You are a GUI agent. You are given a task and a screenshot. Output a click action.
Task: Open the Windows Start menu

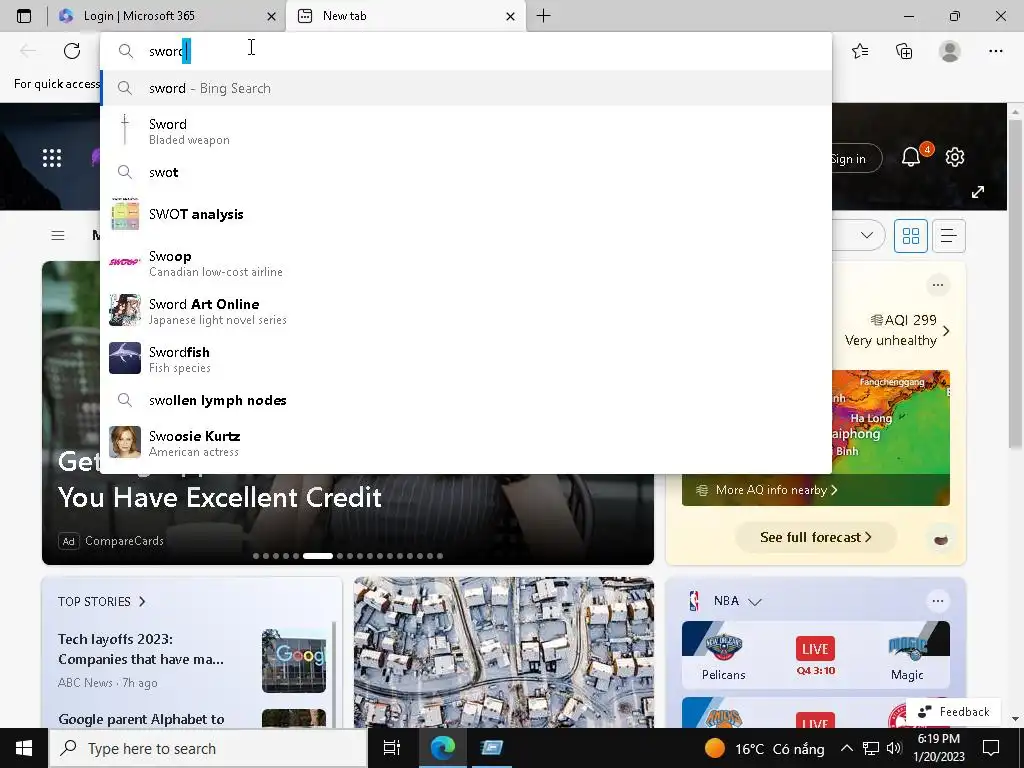[24, 748]
